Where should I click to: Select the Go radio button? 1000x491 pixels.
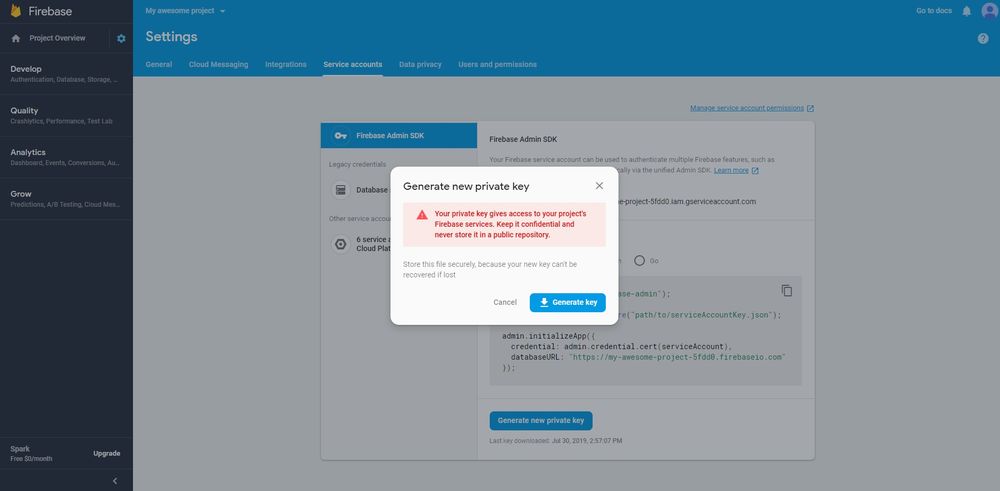pyautogui.click(x=639, y=260)
